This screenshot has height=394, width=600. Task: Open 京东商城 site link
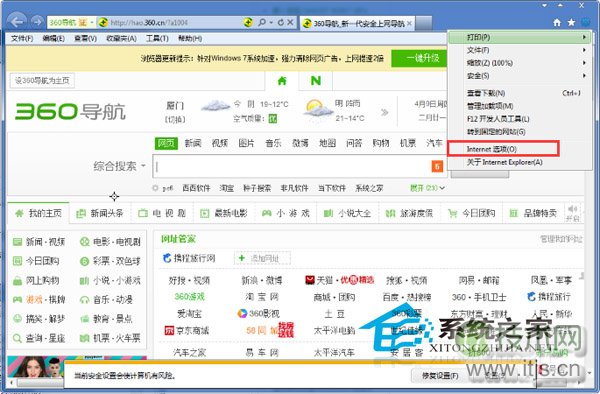click(x=187, y=330)
